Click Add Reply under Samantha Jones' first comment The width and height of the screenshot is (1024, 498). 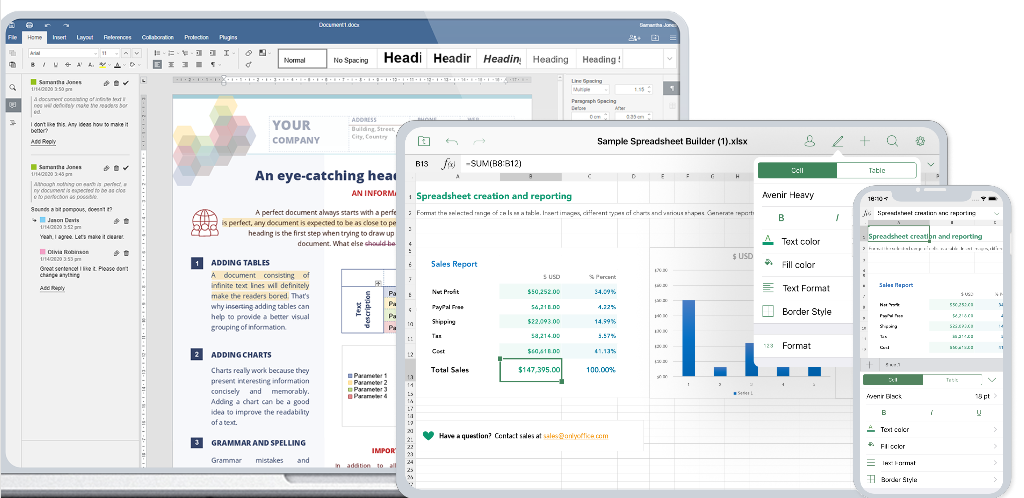[x=43, y=141]
